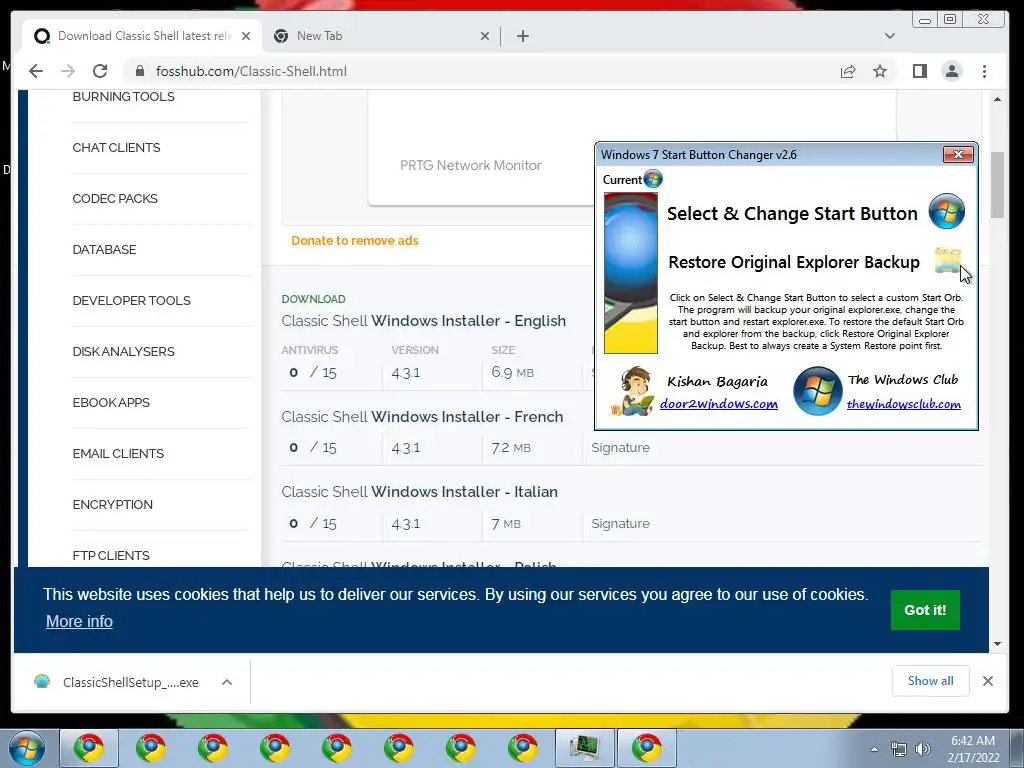
Task: Share this page via share icon
Action: [848, 71]
